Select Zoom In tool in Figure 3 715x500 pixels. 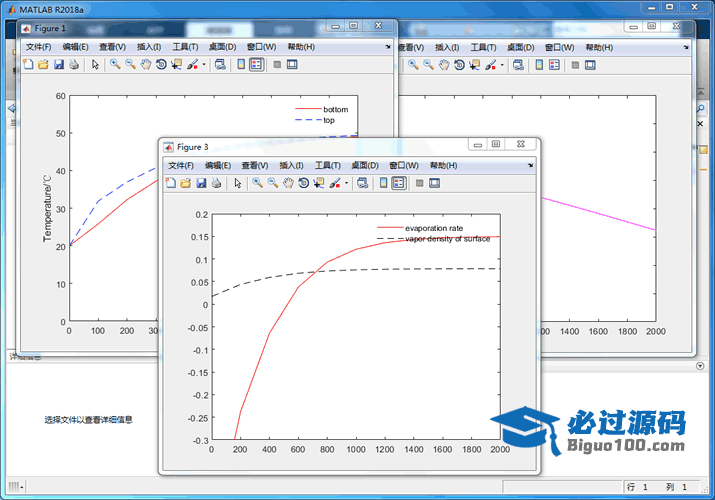coord(258,183)
